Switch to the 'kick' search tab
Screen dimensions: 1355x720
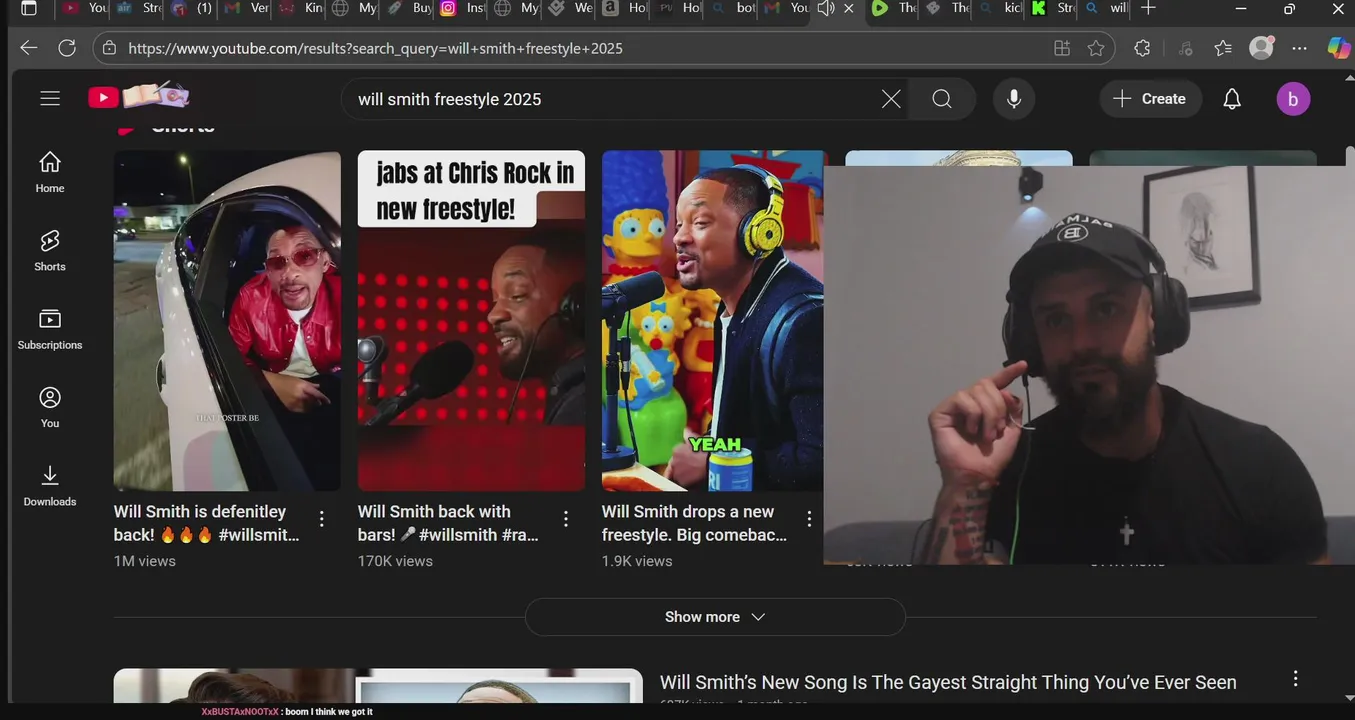(999, 8)
